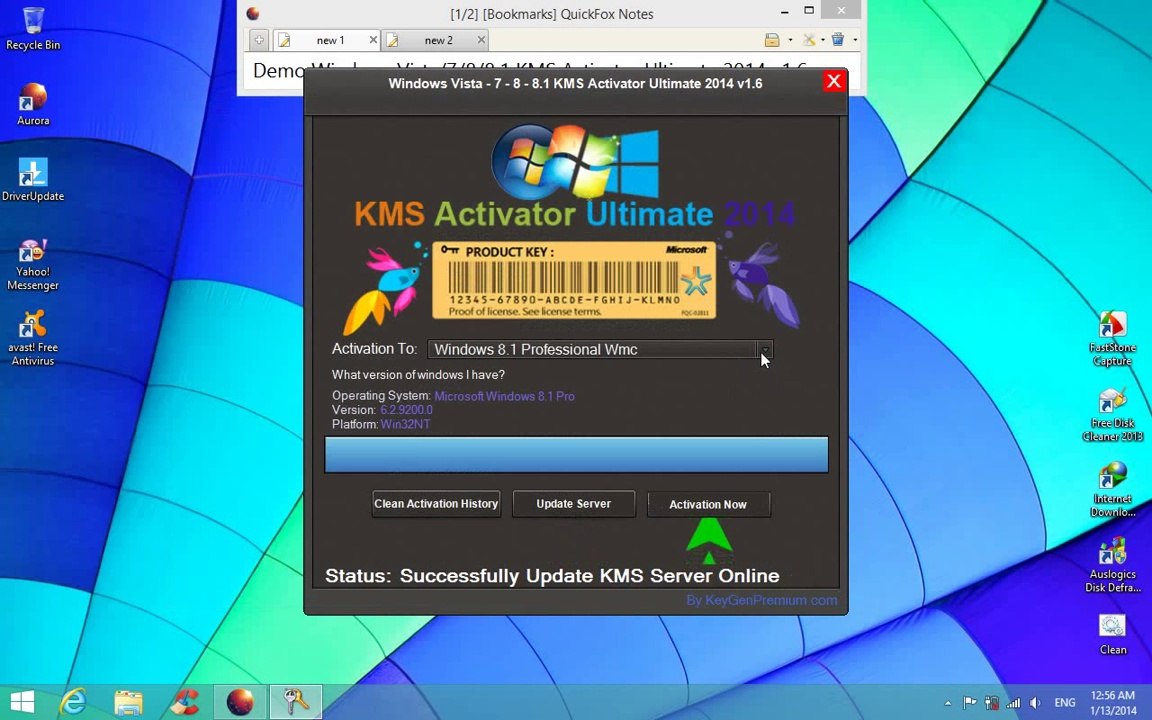Expand the Activation To dropdown arrow

tap(765, 349)
